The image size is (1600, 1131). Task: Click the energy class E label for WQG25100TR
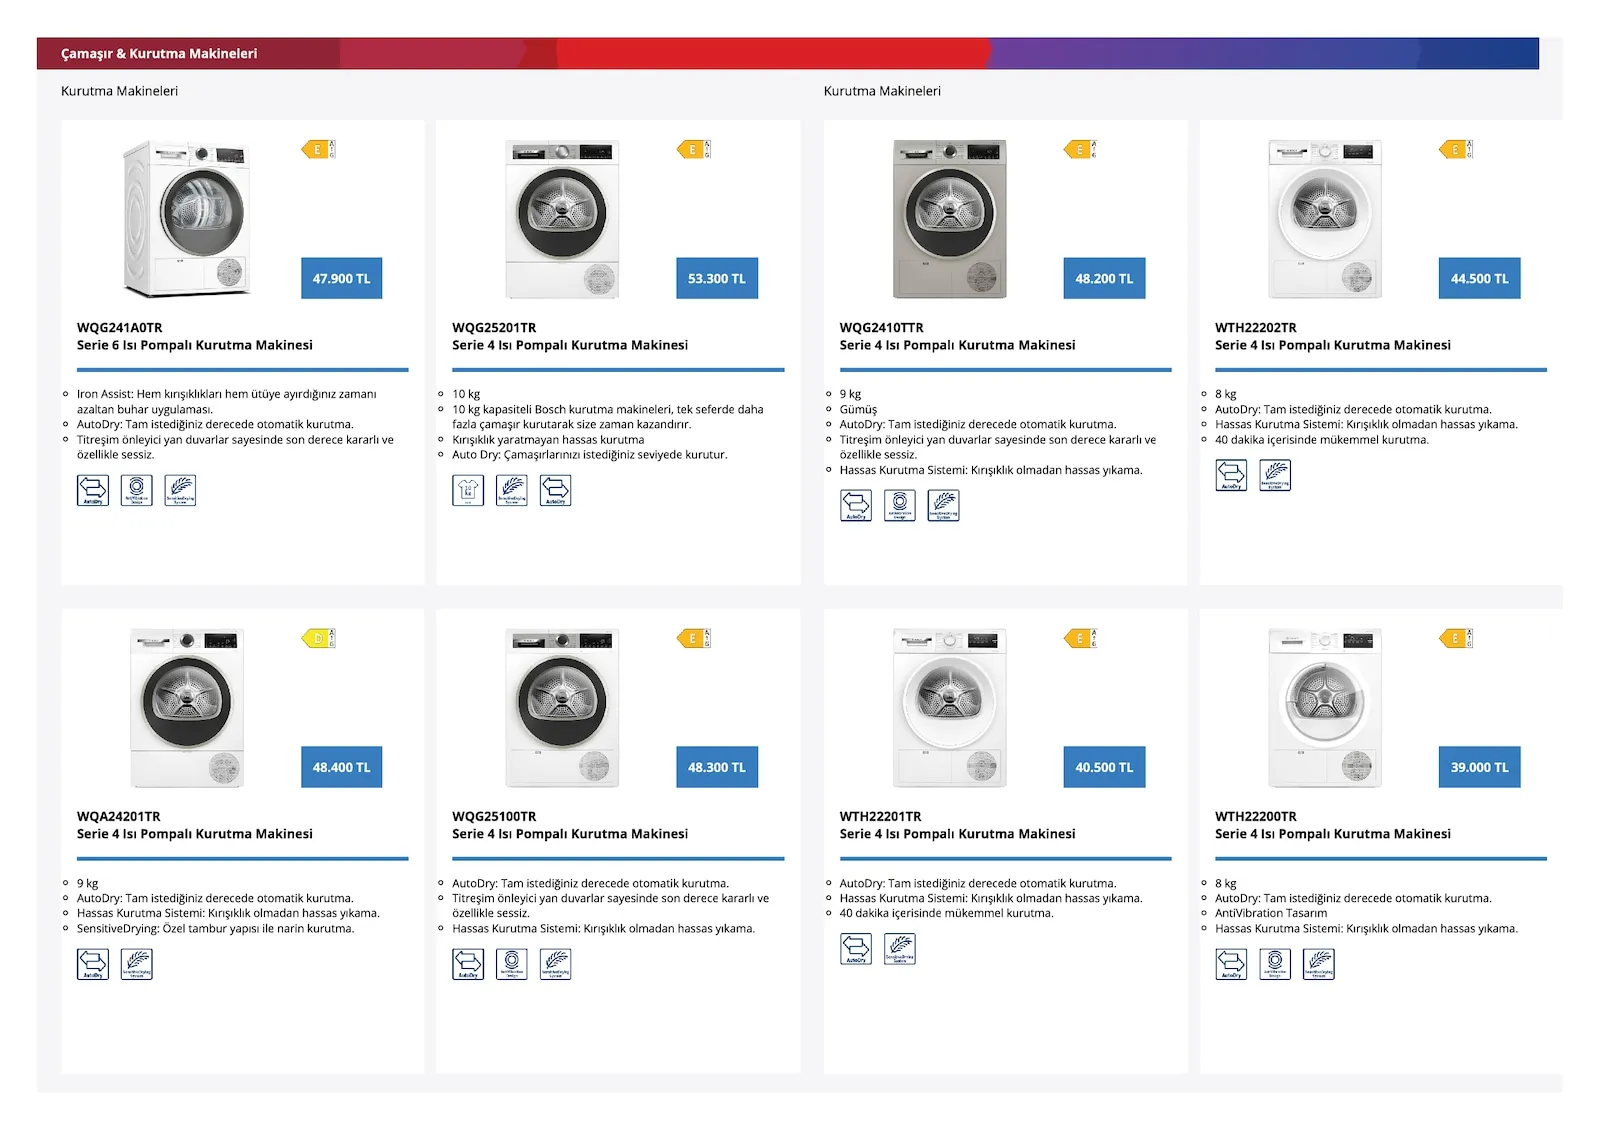tap(693, 638)
